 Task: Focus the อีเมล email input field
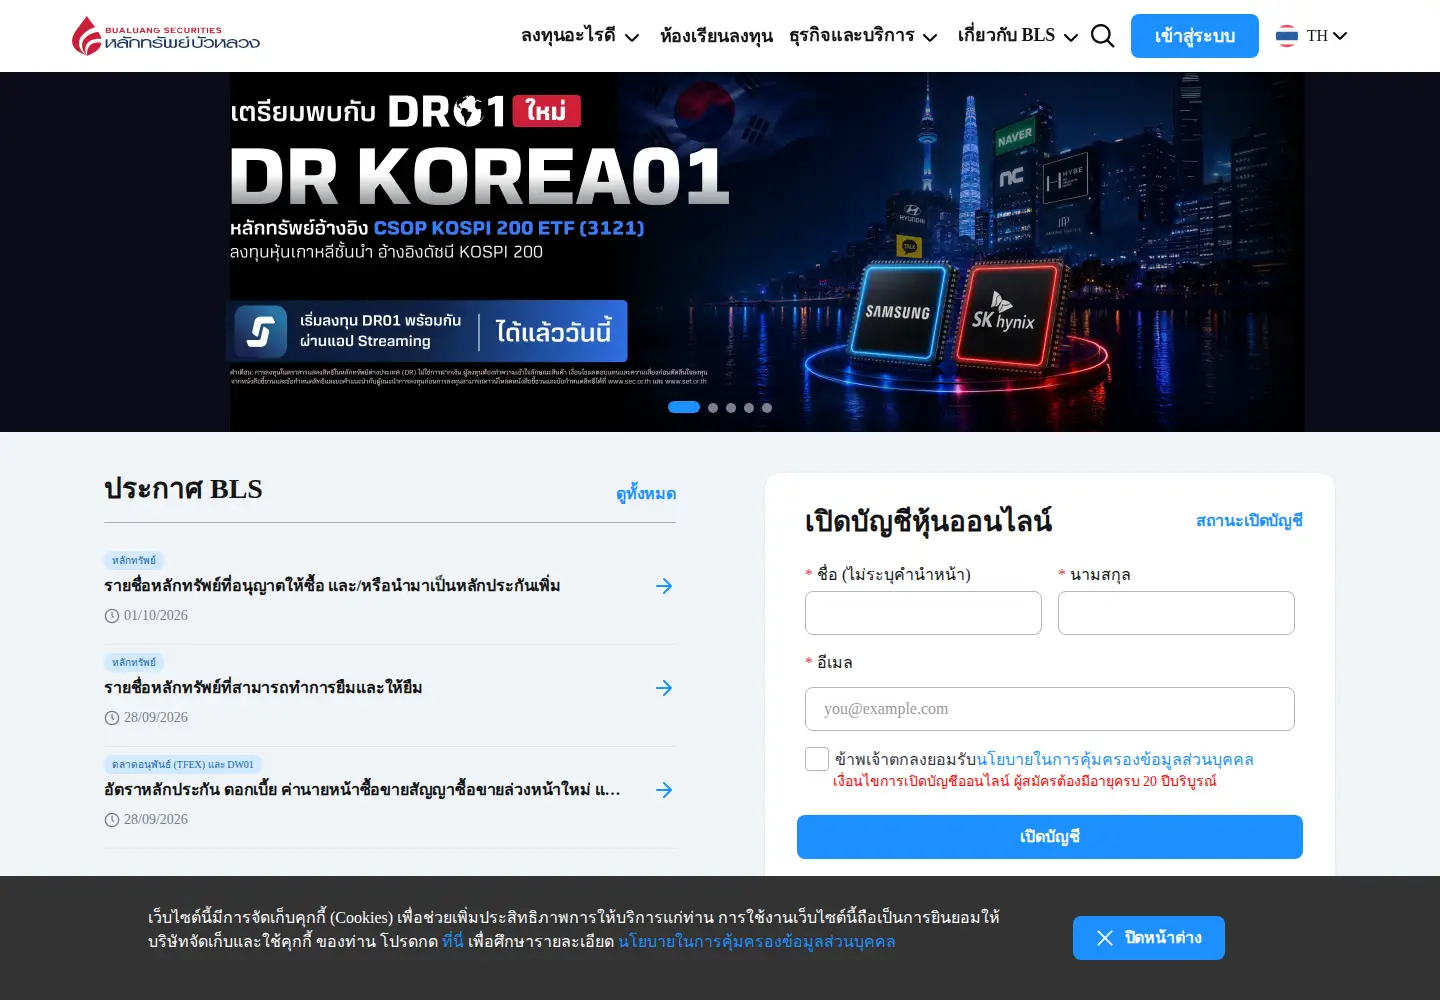point(1050,709)
